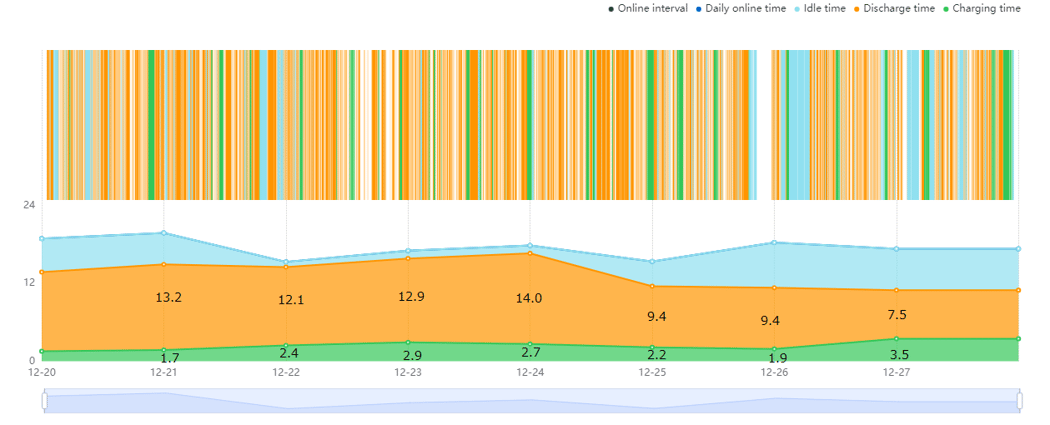
Task: Select the 12-27 charging point labeled 3.5
Action: (897, 339)
